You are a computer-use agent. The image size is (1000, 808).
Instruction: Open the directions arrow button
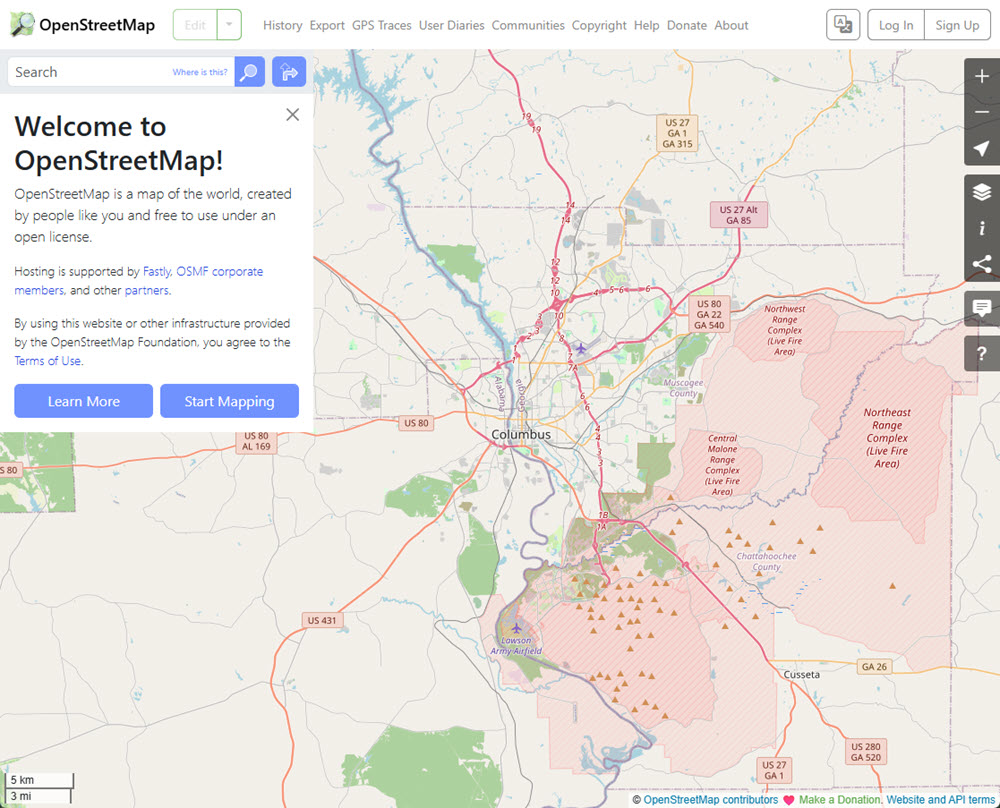[x=289, y=71]
